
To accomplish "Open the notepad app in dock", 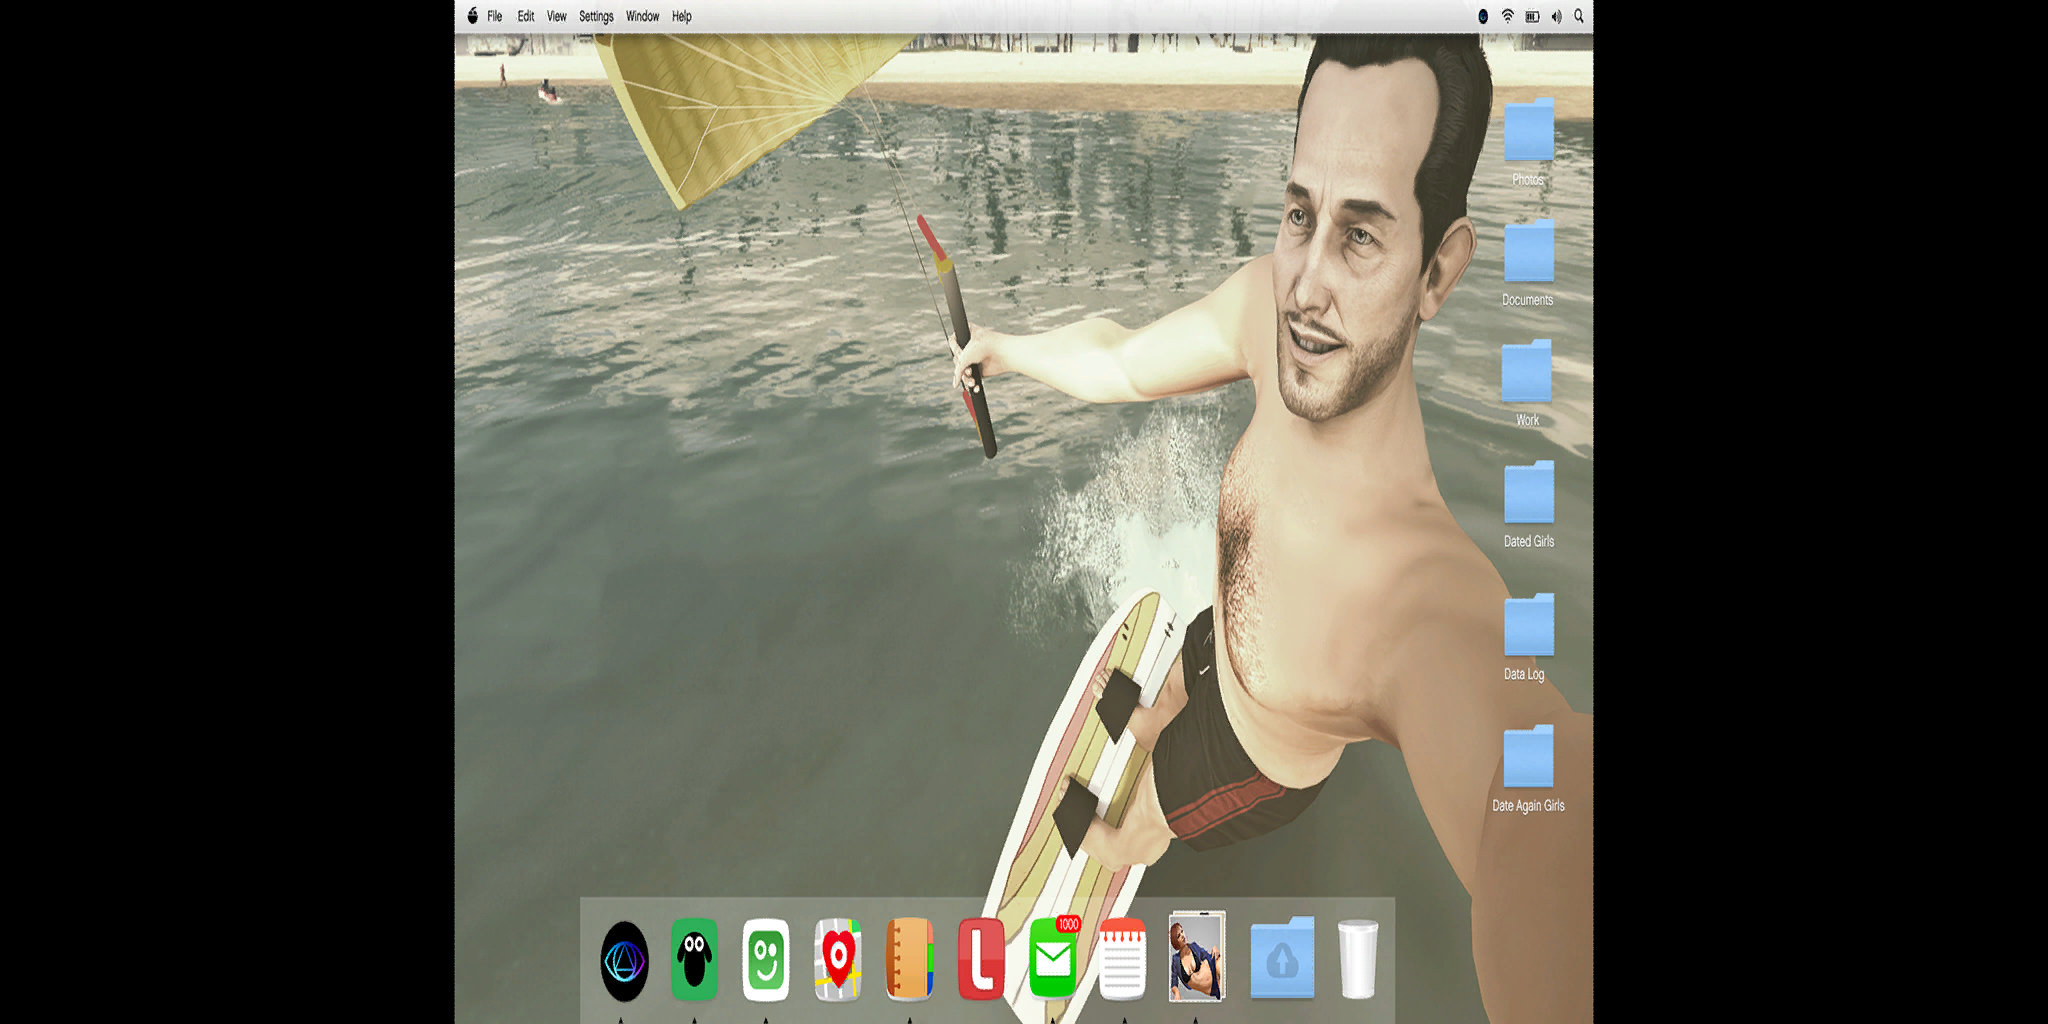I will (1123, 959).
